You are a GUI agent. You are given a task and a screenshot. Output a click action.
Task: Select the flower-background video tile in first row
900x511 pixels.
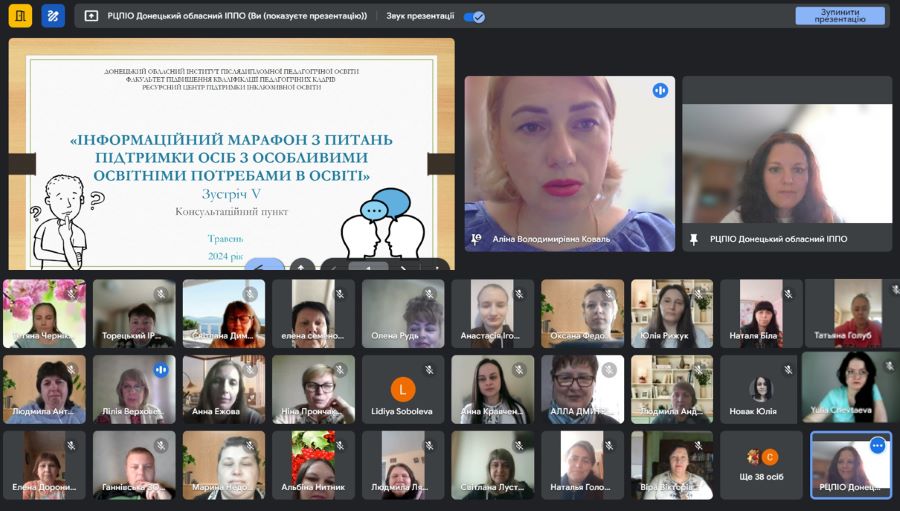point(44,313)
